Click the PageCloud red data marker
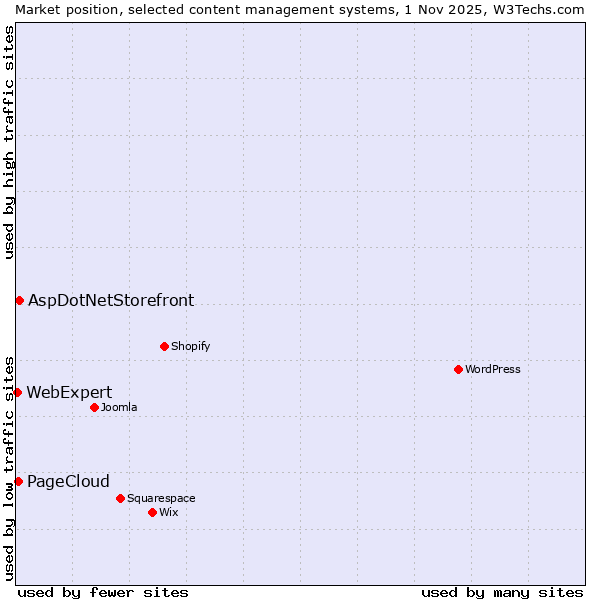600x600 pixels. coord(18,481)
